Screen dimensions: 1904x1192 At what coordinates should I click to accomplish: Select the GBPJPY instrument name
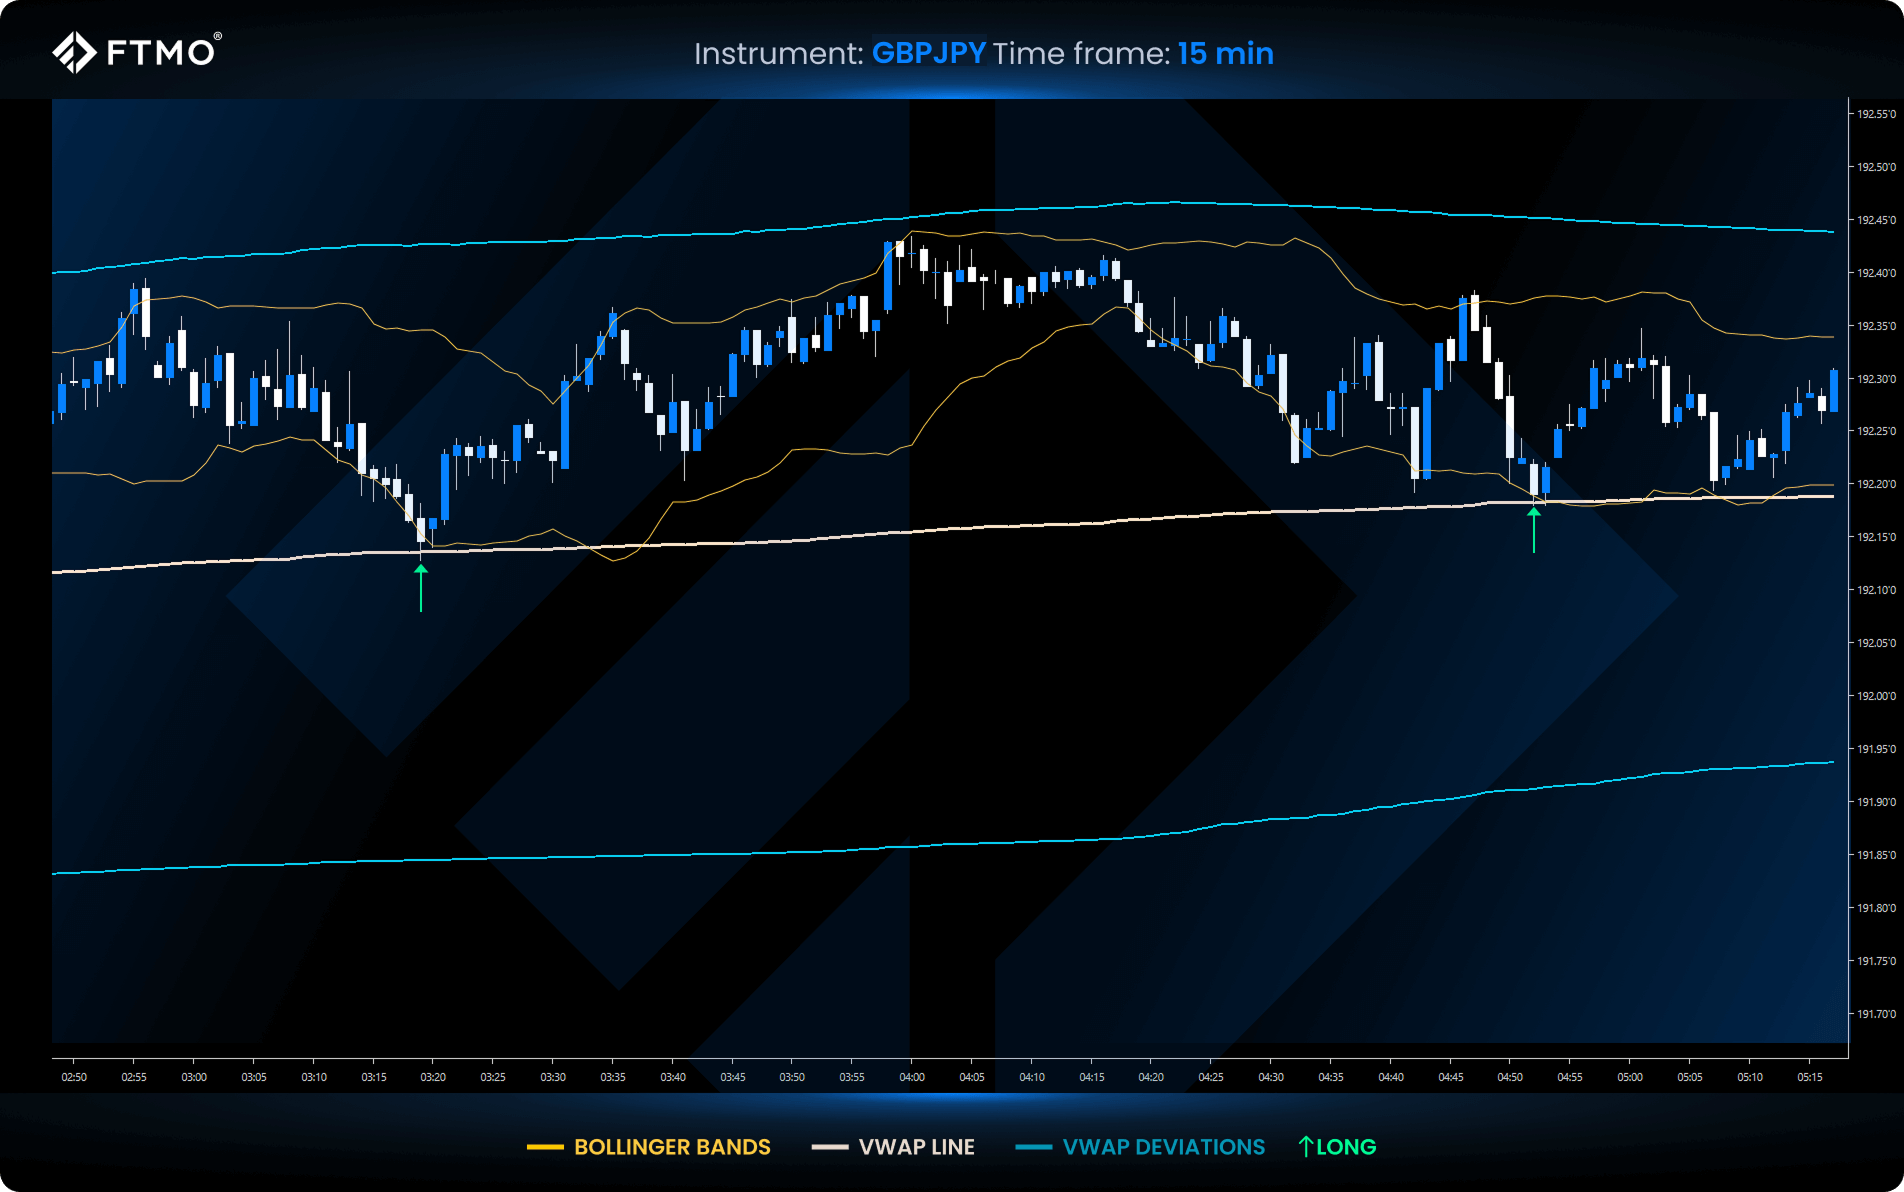[x=928, y=53]
